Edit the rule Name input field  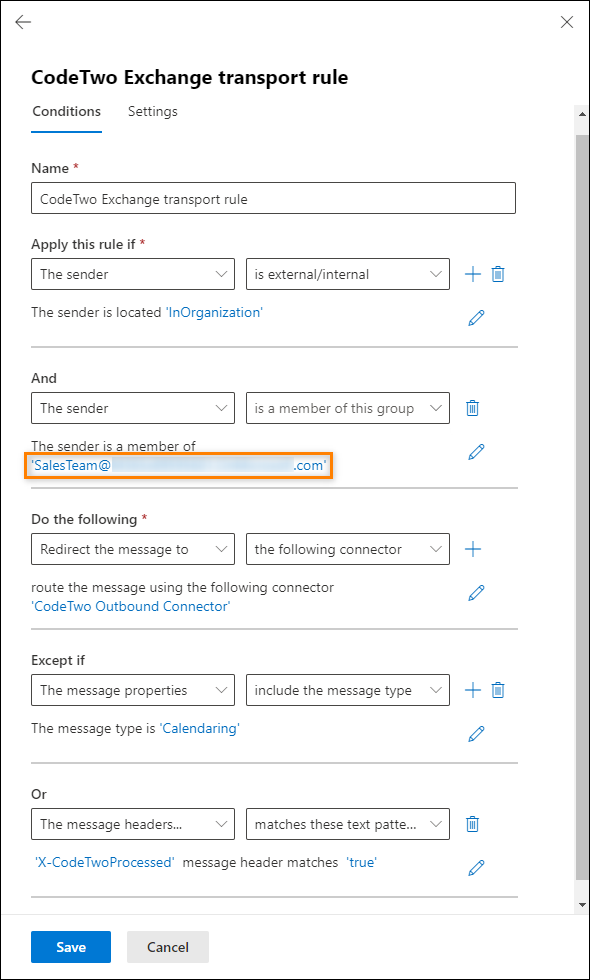pyautogui.click(x=273, y=199)
